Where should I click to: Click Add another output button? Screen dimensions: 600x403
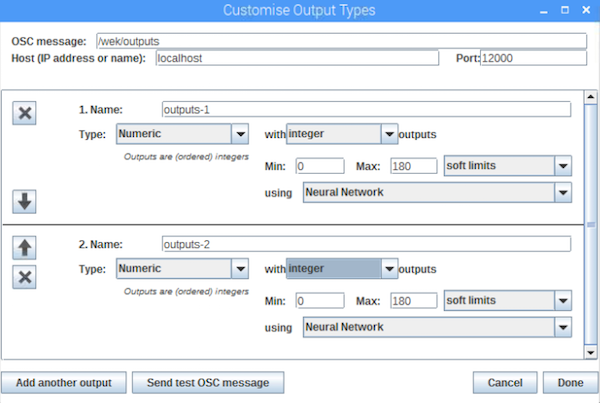pyautogui.click(x=64, y=383)
